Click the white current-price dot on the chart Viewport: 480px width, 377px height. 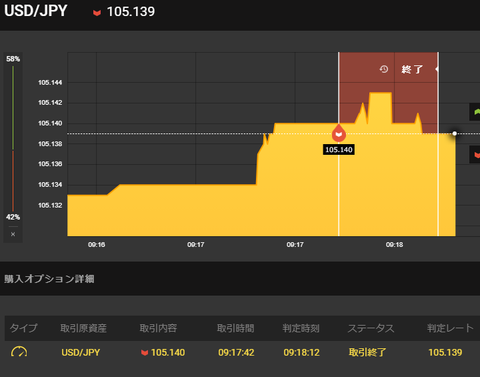(455, 133)
